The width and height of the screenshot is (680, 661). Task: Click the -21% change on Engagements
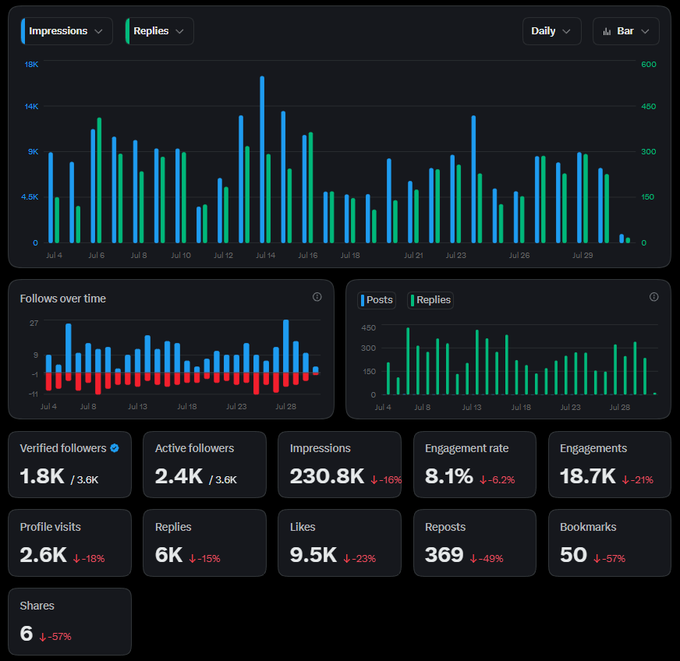click(x=638, y=480)
